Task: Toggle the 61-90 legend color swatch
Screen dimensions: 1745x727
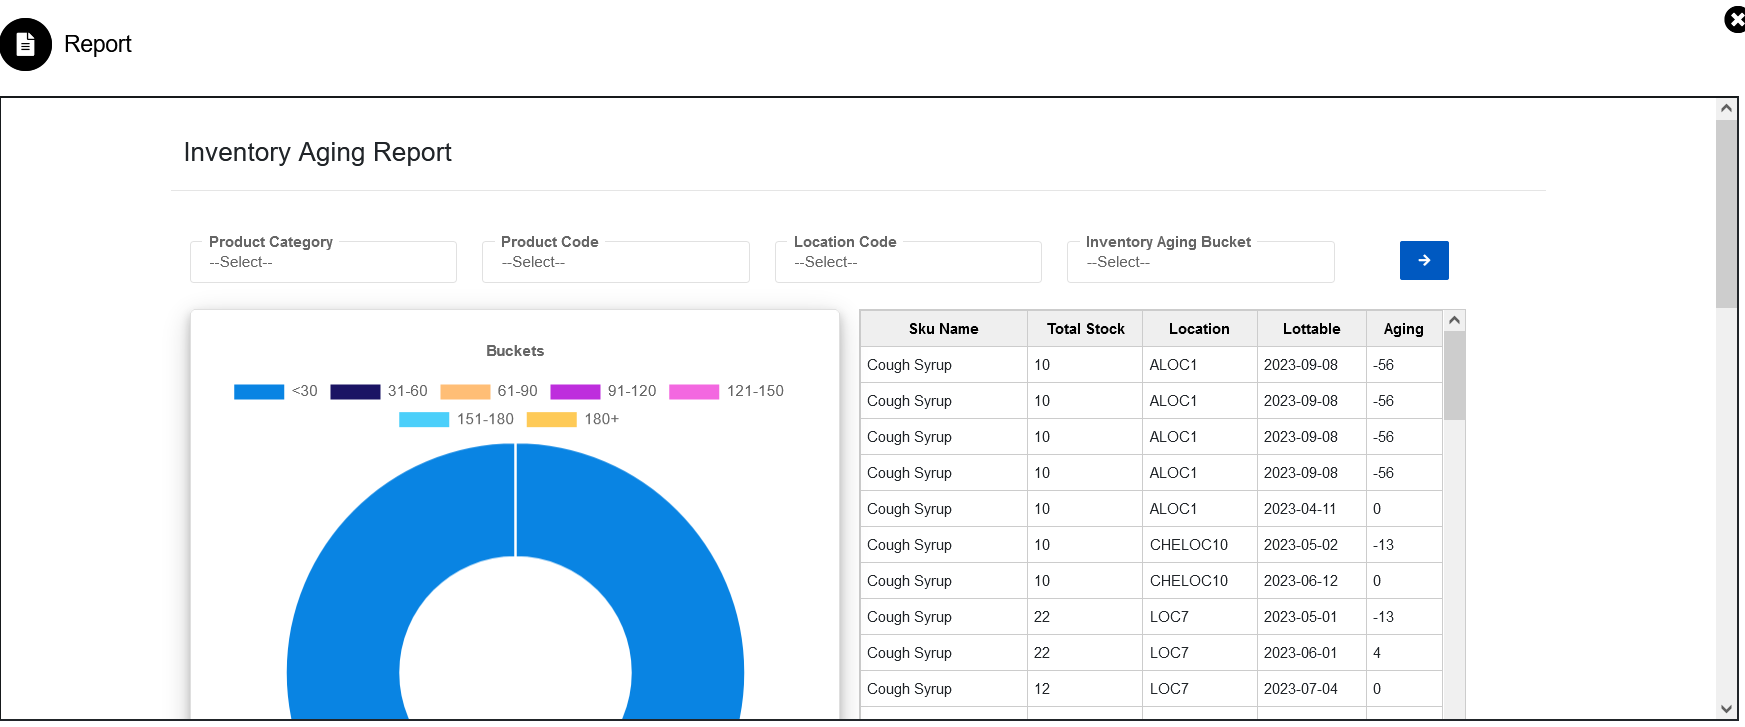Action: (x=465, y=392)
